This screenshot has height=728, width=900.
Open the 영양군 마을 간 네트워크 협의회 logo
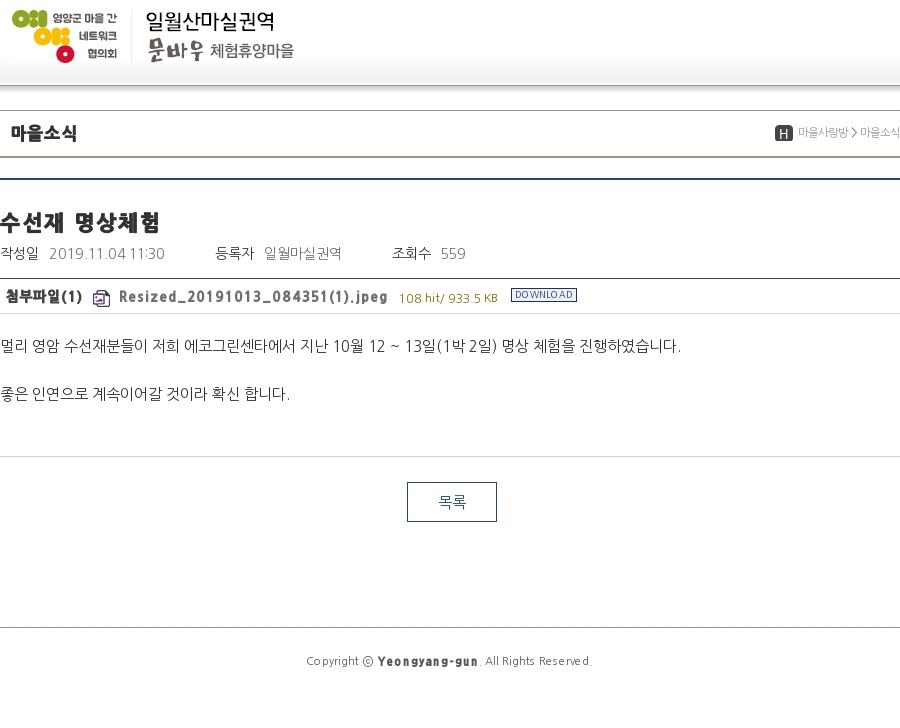click(64, 36)
